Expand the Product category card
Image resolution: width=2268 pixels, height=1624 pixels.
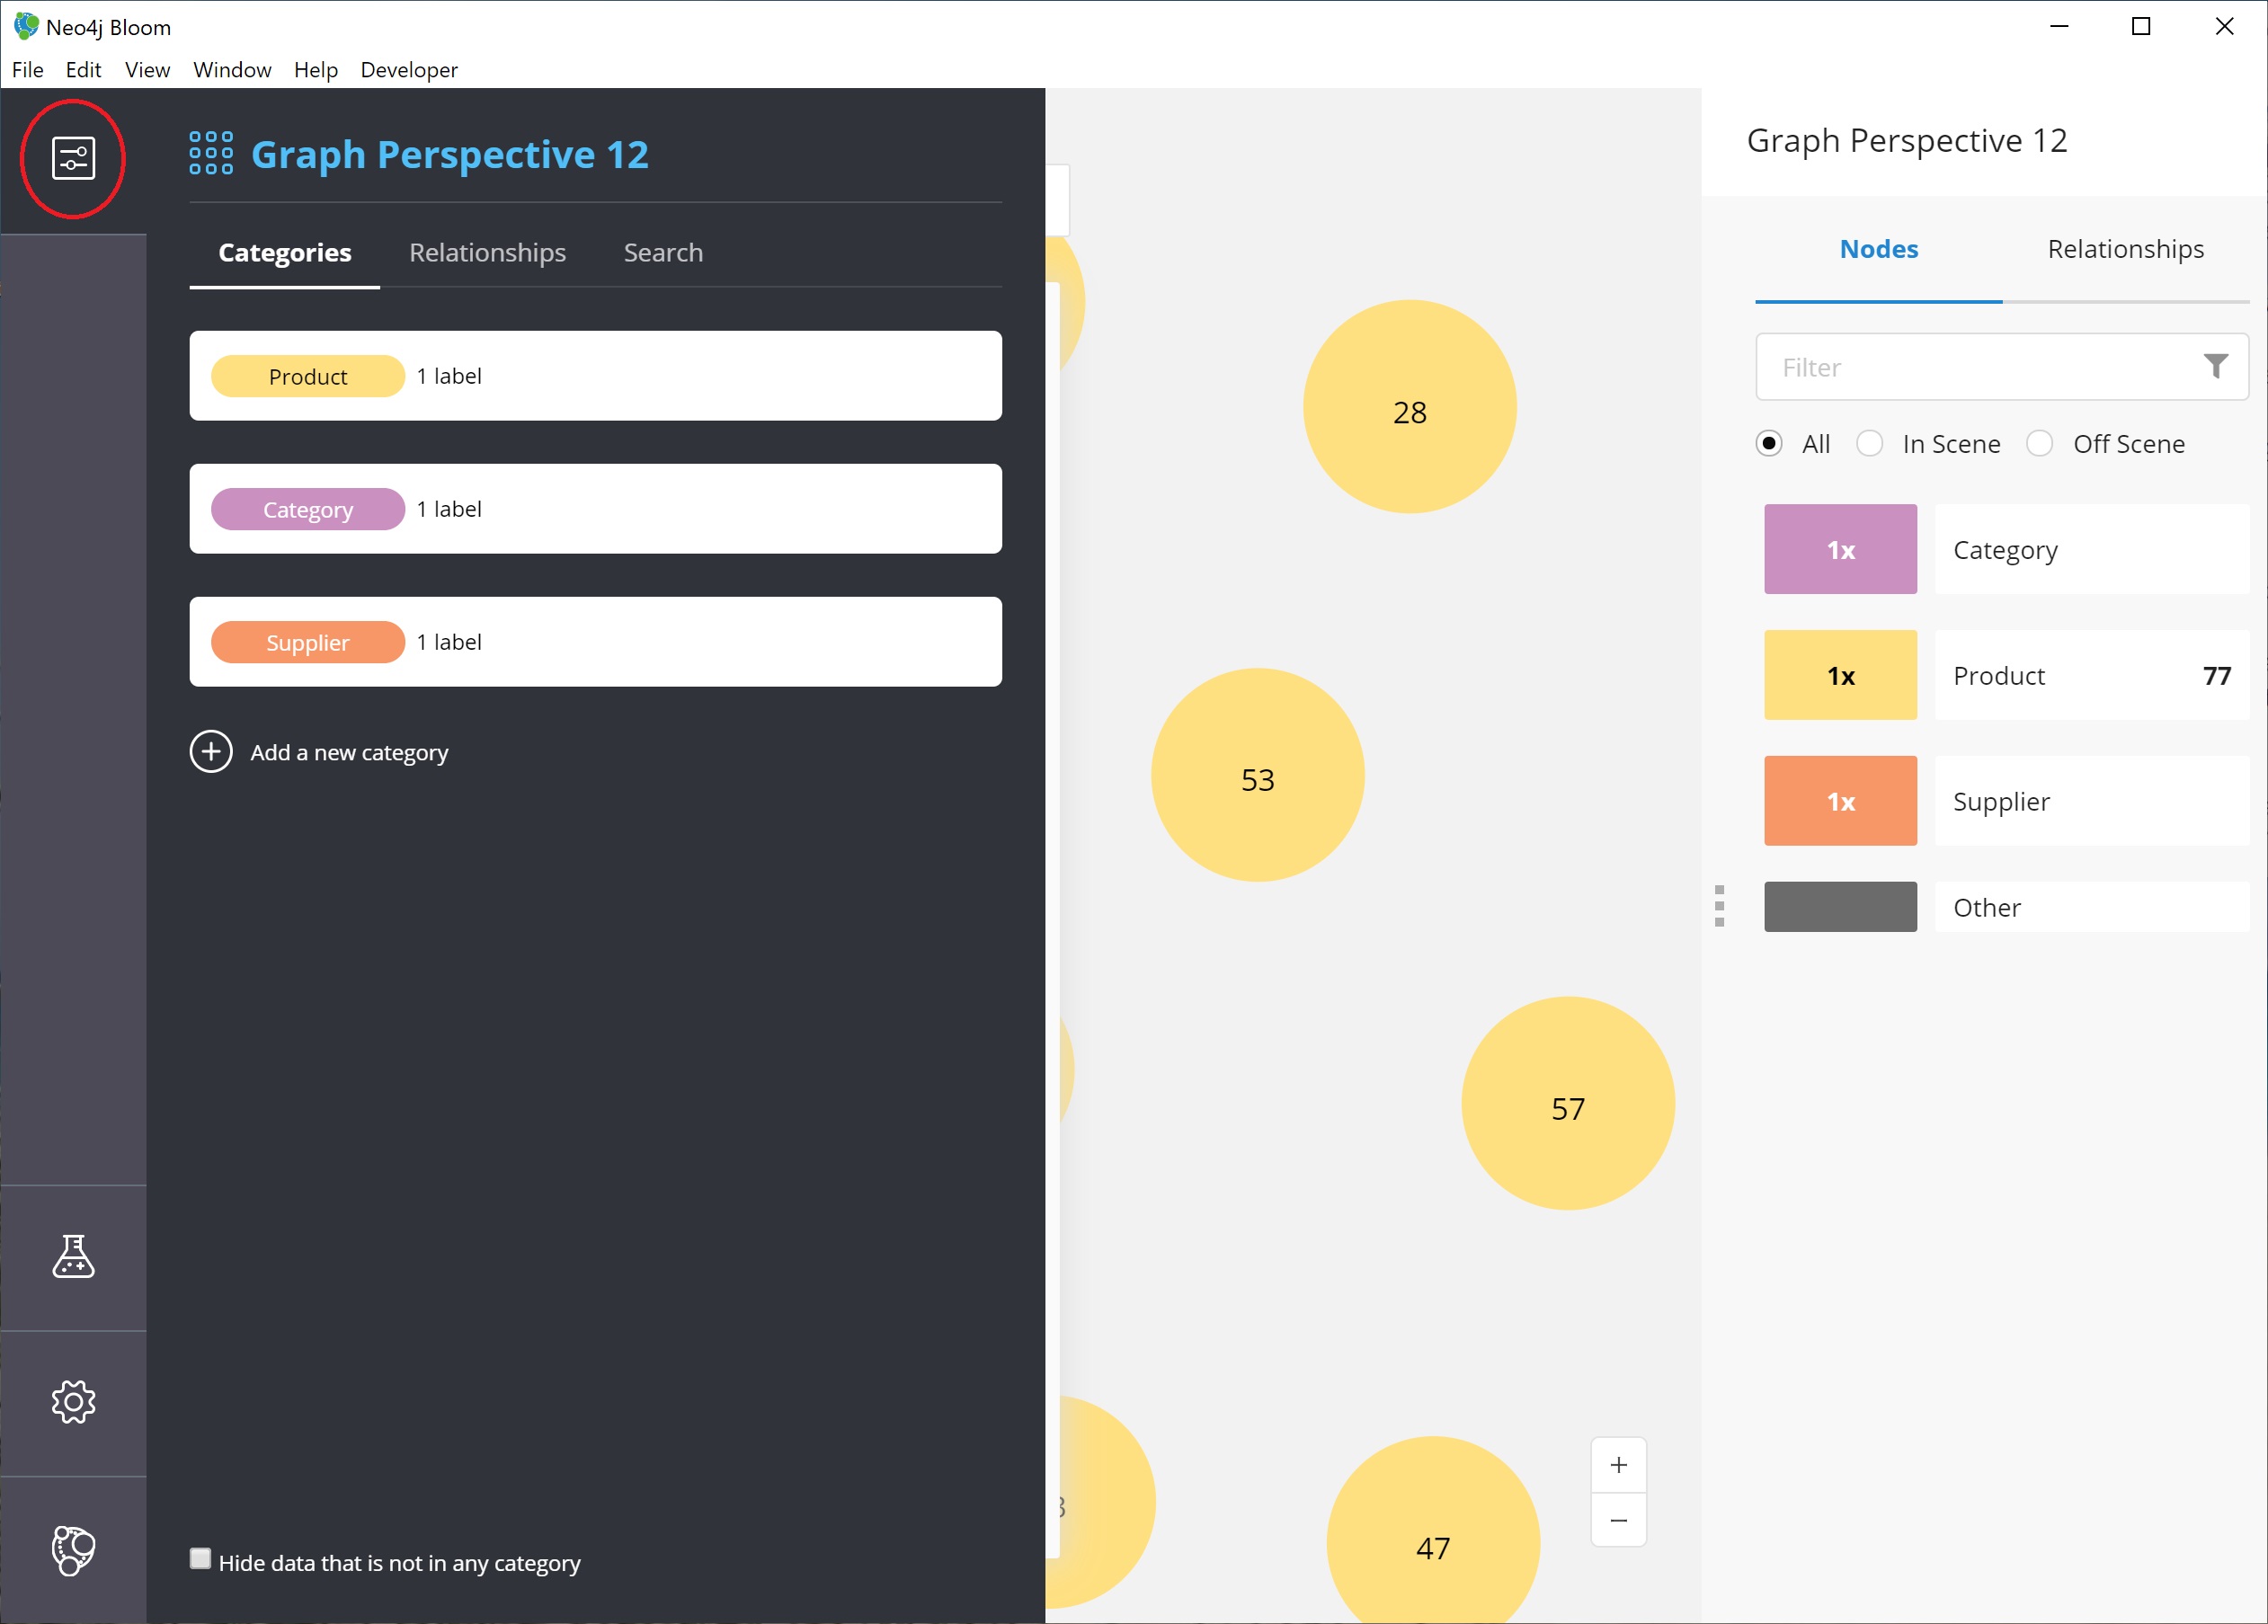595,376
